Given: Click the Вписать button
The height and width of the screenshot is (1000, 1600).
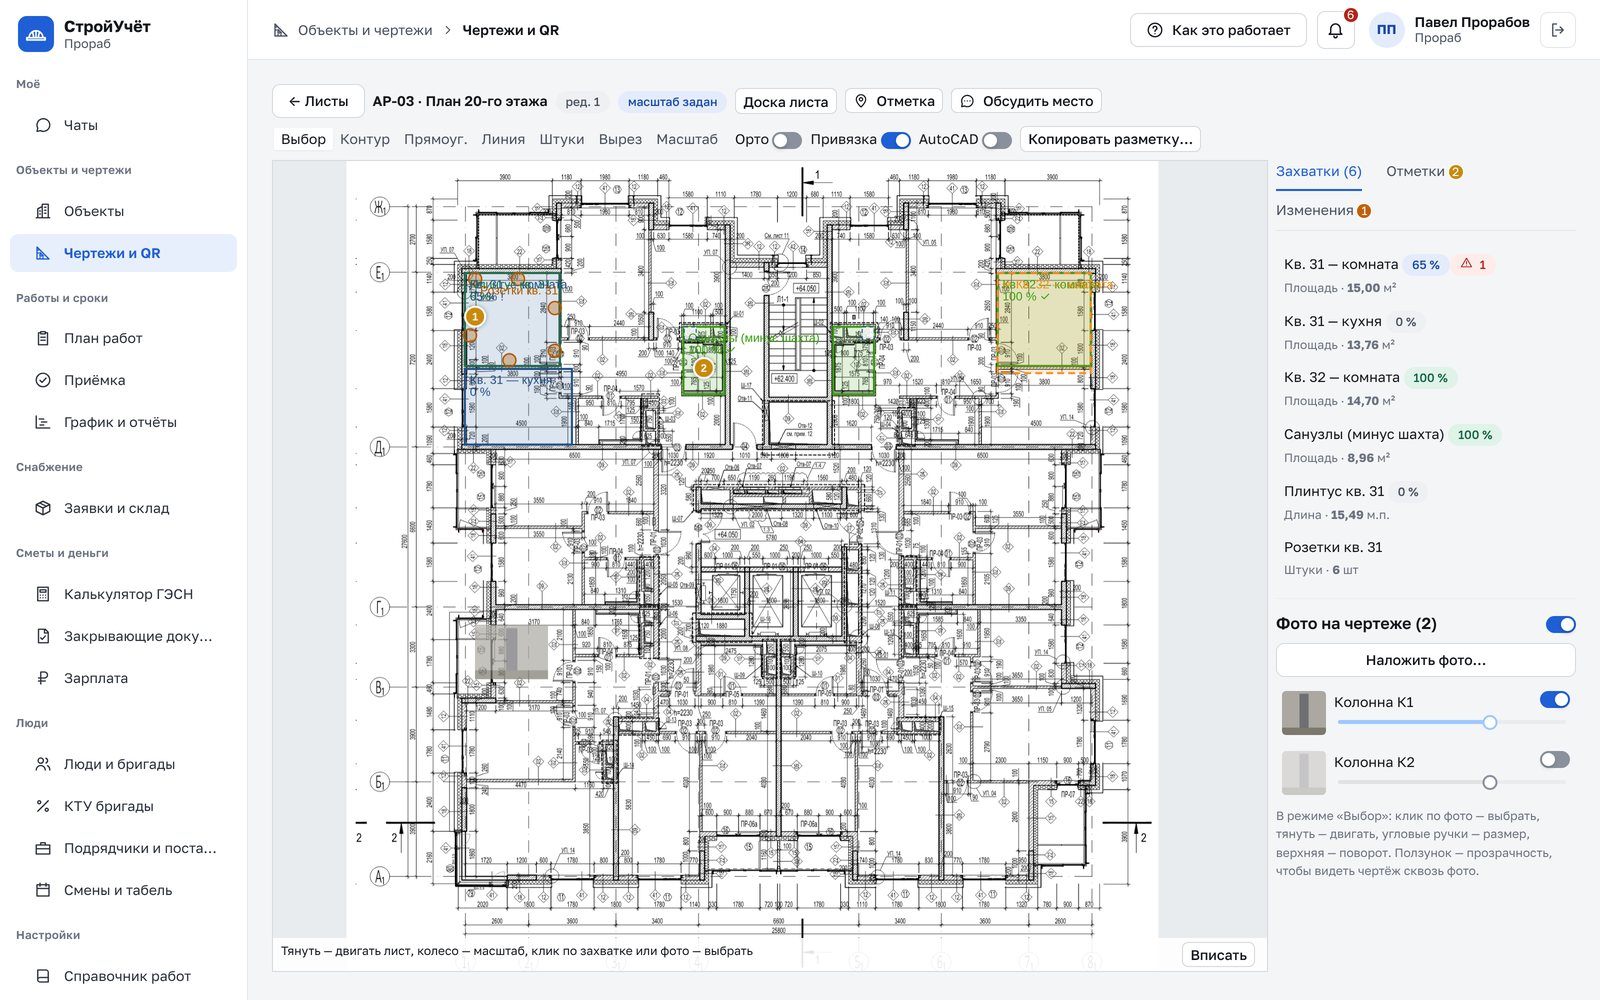Looking at the screenshot, I should coord(1218,955).
